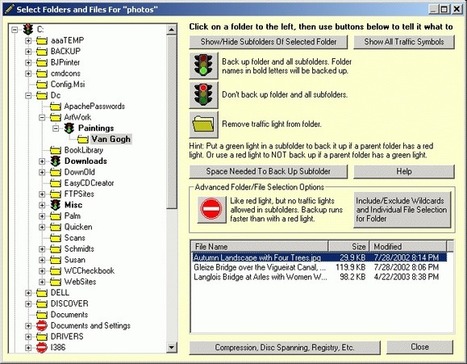Select the BJPrinter folder label
Screen dimensions: 467x364
click(65, 62)
